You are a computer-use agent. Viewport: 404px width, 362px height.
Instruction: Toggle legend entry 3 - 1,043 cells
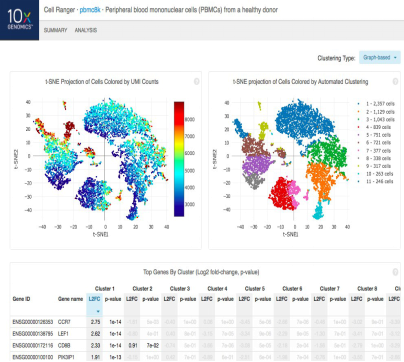pos(376,119)
